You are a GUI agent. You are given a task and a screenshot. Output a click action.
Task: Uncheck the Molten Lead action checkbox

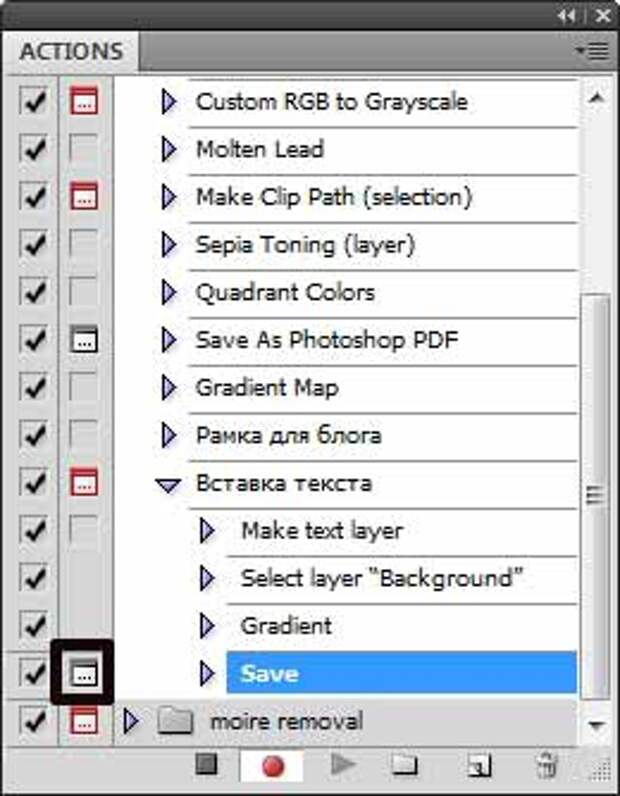pos(33,149)
